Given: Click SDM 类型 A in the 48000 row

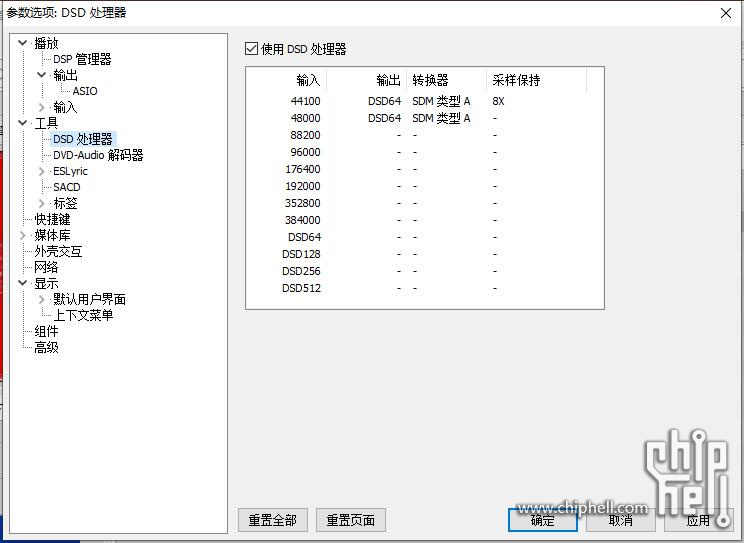Looking at the screenshot, I should [x=441, y=118].
